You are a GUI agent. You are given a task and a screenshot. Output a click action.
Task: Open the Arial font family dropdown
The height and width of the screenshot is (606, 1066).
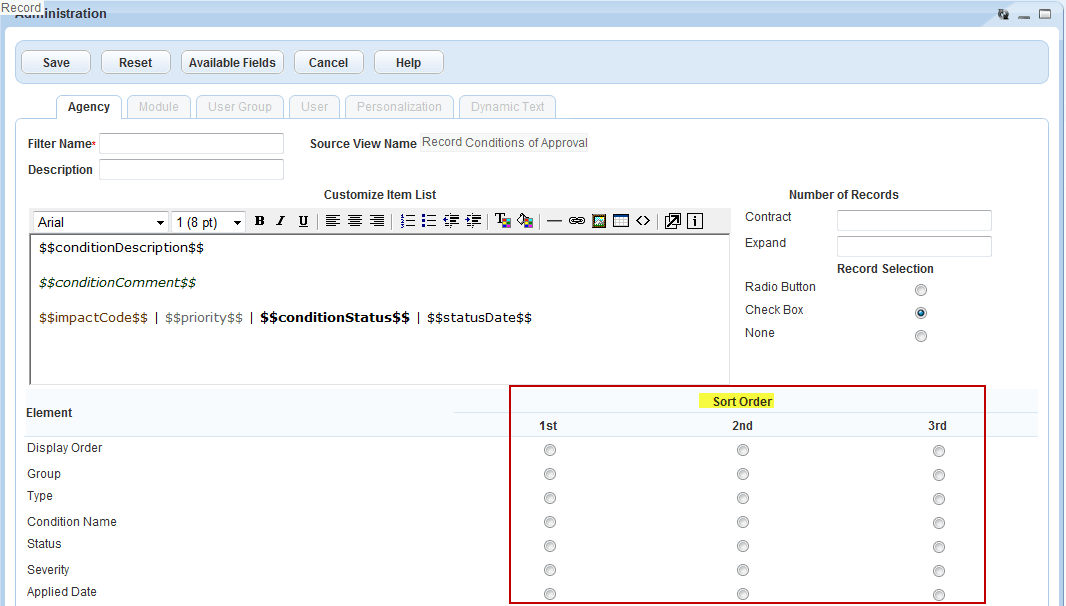[100, 222]
